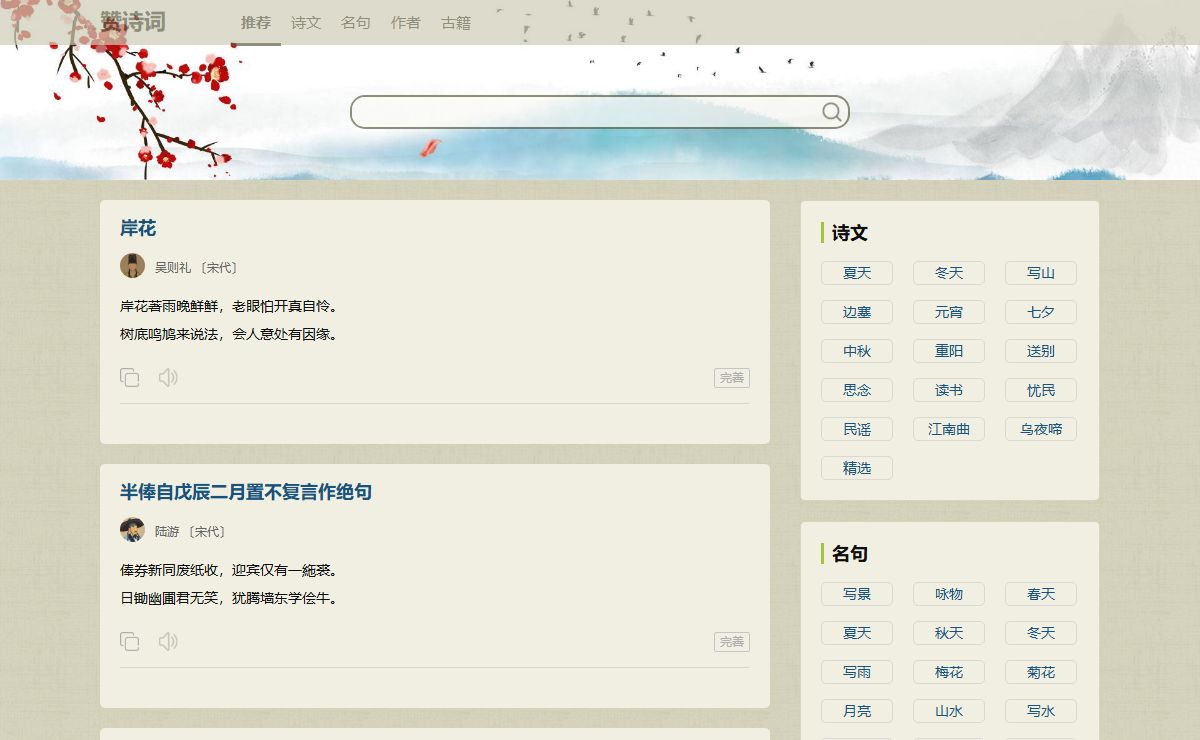
Task: Click the search magnifier icon
Action: coord(831,112)
